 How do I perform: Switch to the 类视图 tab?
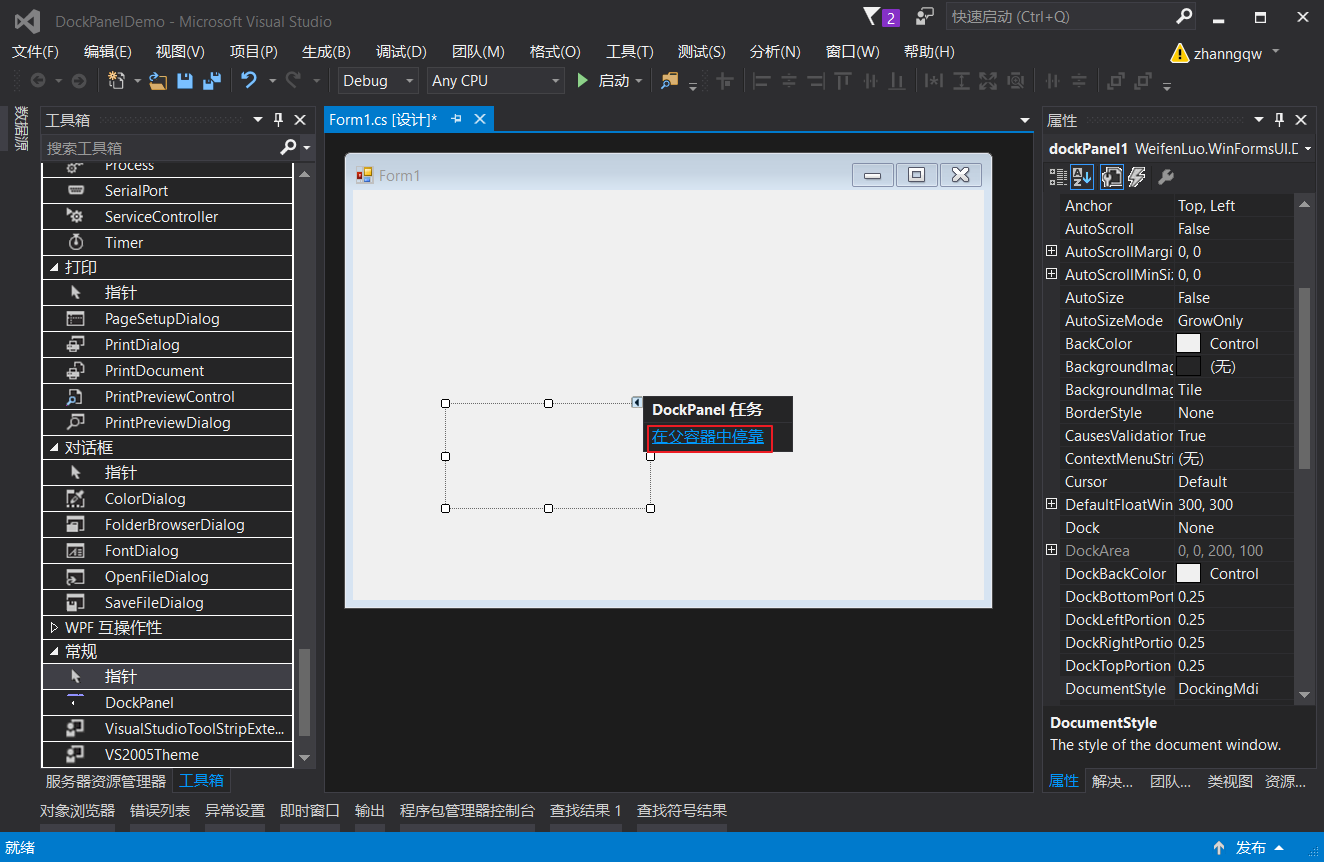tap(1230, 781)
